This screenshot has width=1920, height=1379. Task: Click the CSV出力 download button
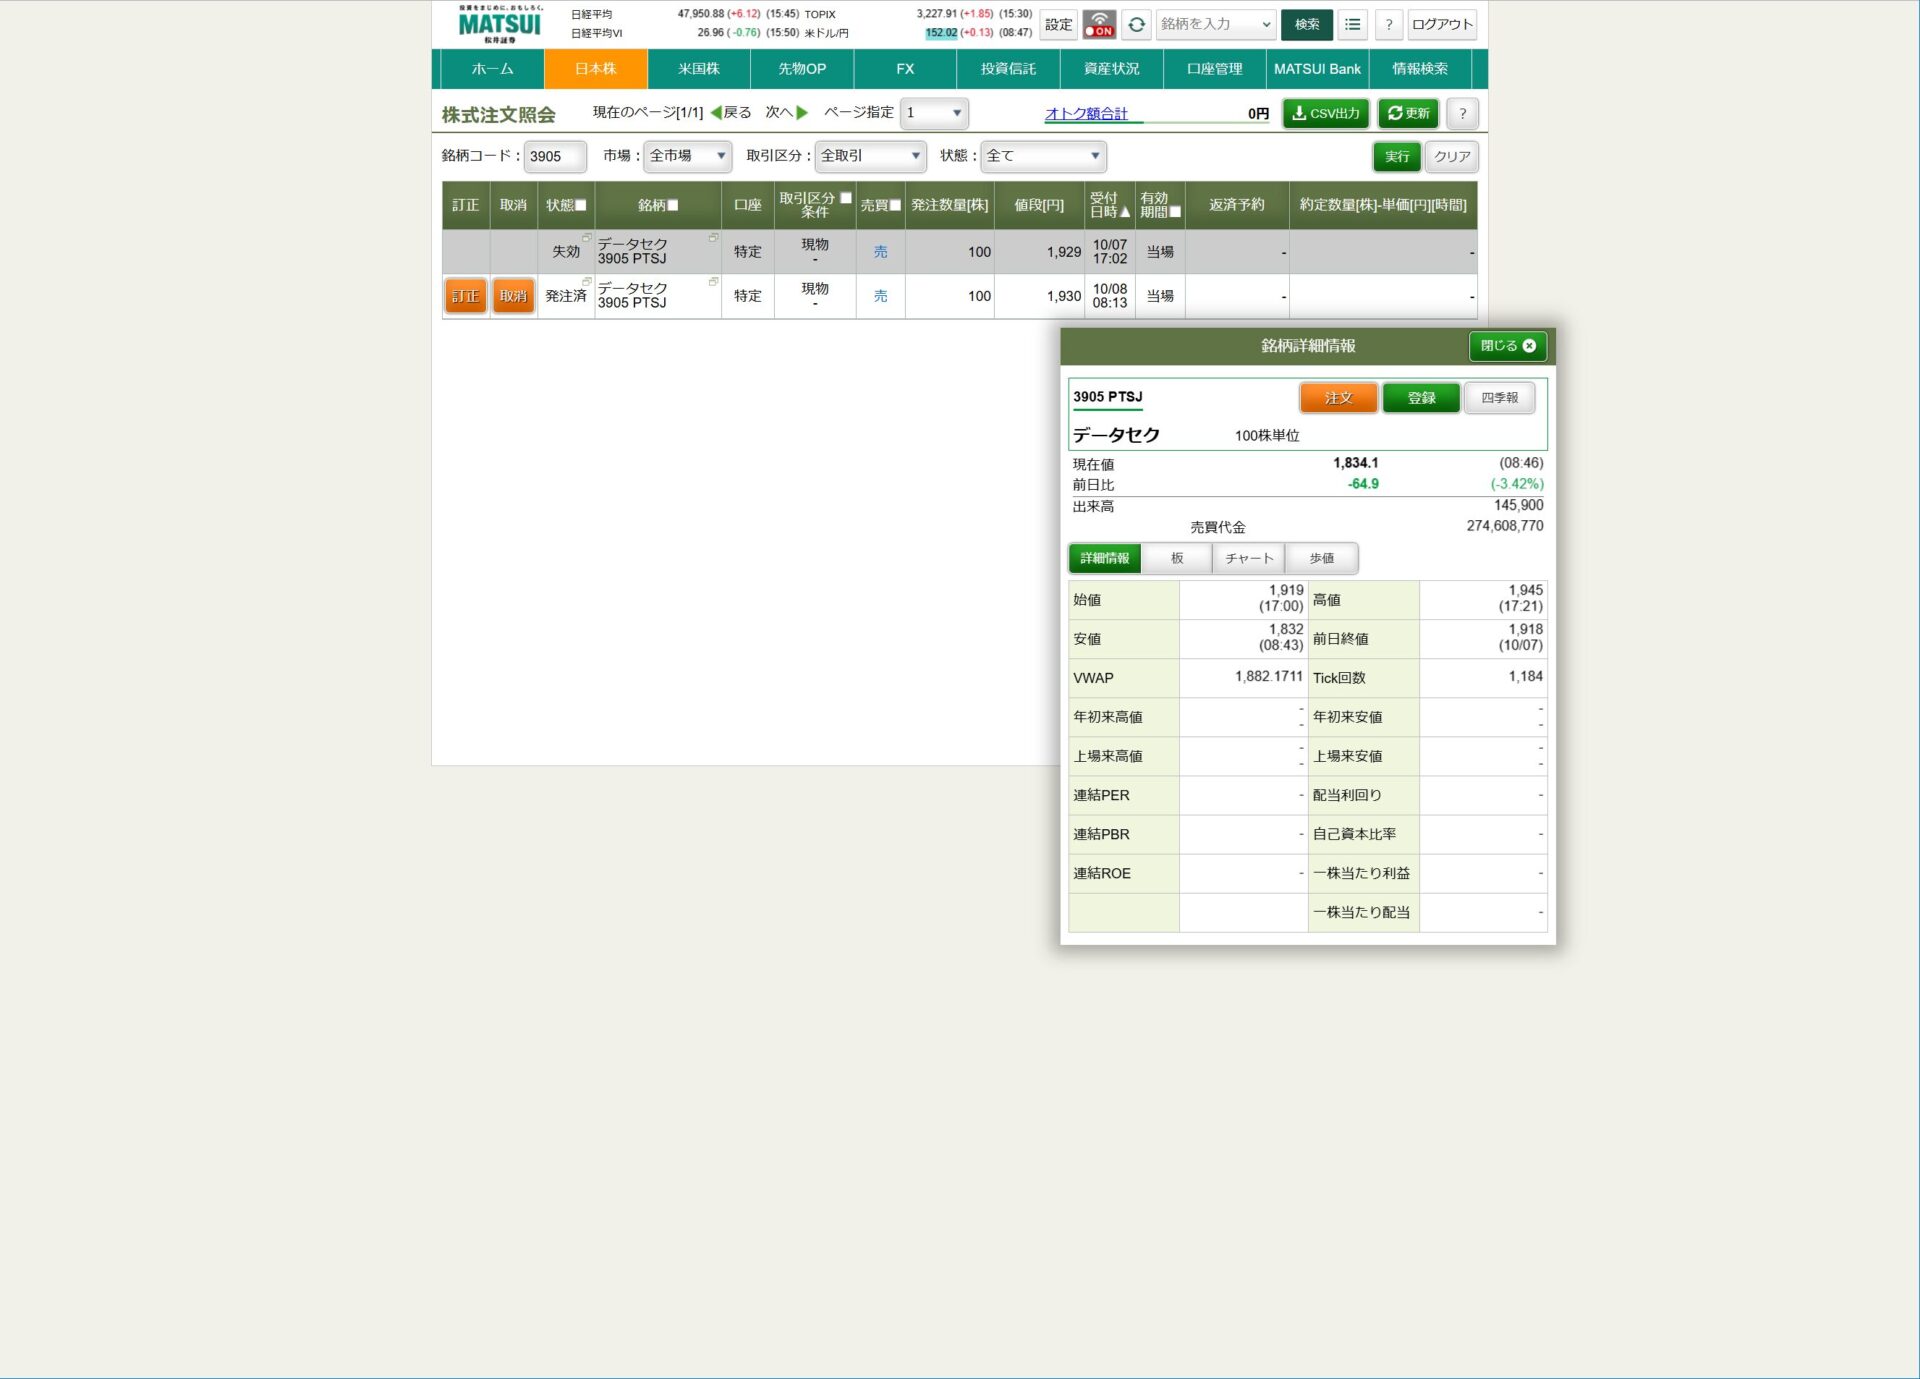tap(1325, 113)
